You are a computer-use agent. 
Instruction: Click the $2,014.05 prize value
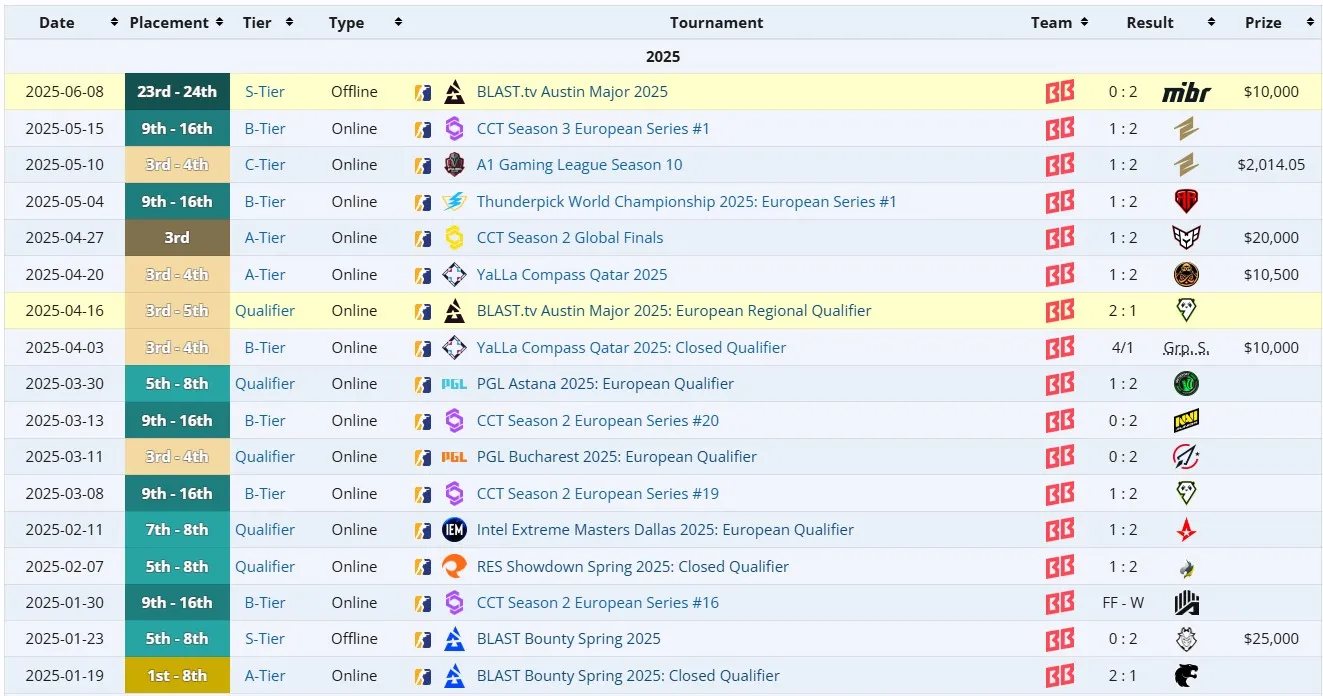(1271, 165)
